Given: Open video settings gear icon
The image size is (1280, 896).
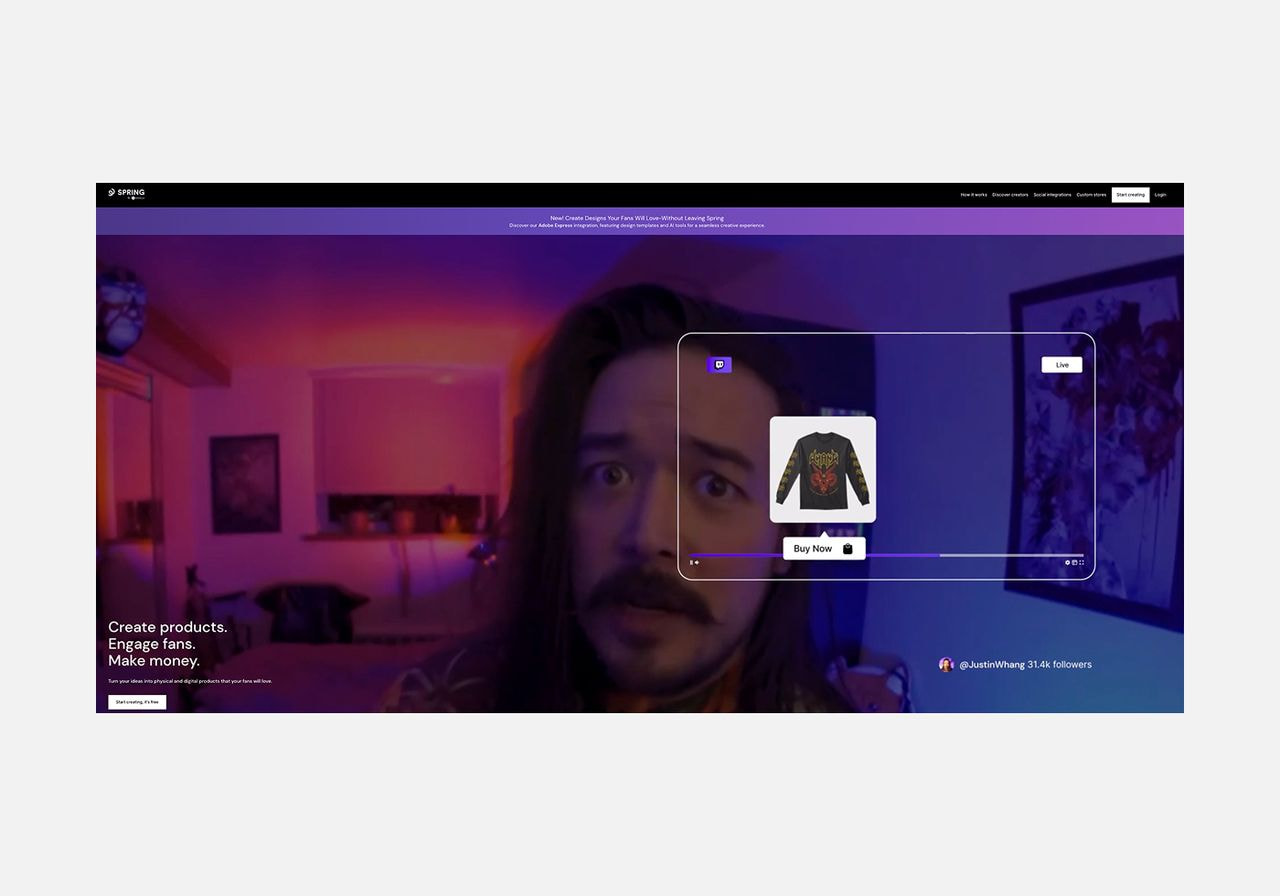Looking at the screenshot, I should 1067,562.
